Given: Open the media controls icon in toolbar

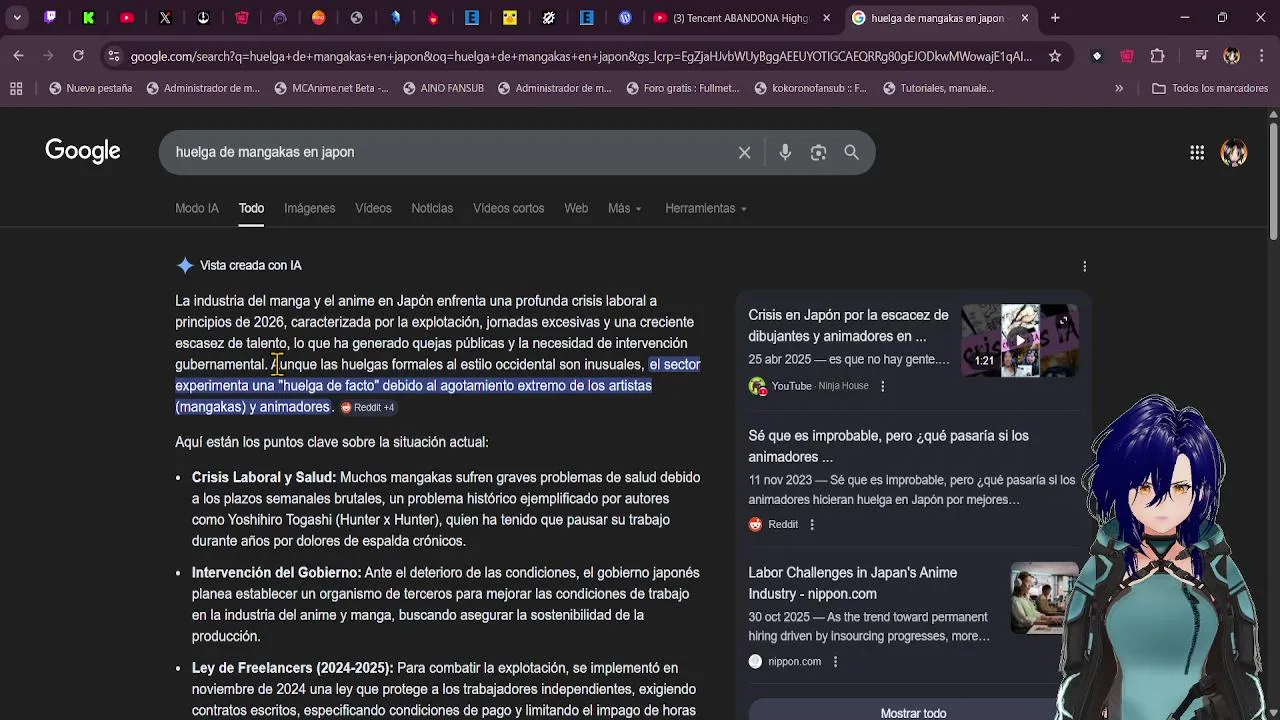Looking at the screenshot, I should pyautogui.click(x=1201, y=56).
